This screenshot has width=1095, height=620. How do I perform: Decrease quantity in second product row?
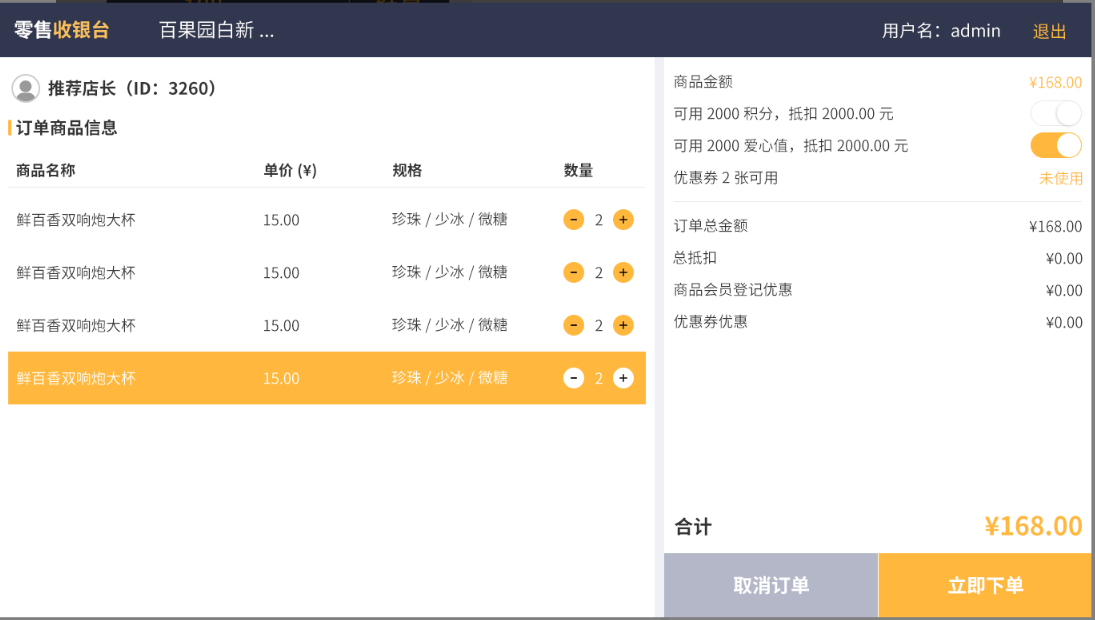coord(574,272)
